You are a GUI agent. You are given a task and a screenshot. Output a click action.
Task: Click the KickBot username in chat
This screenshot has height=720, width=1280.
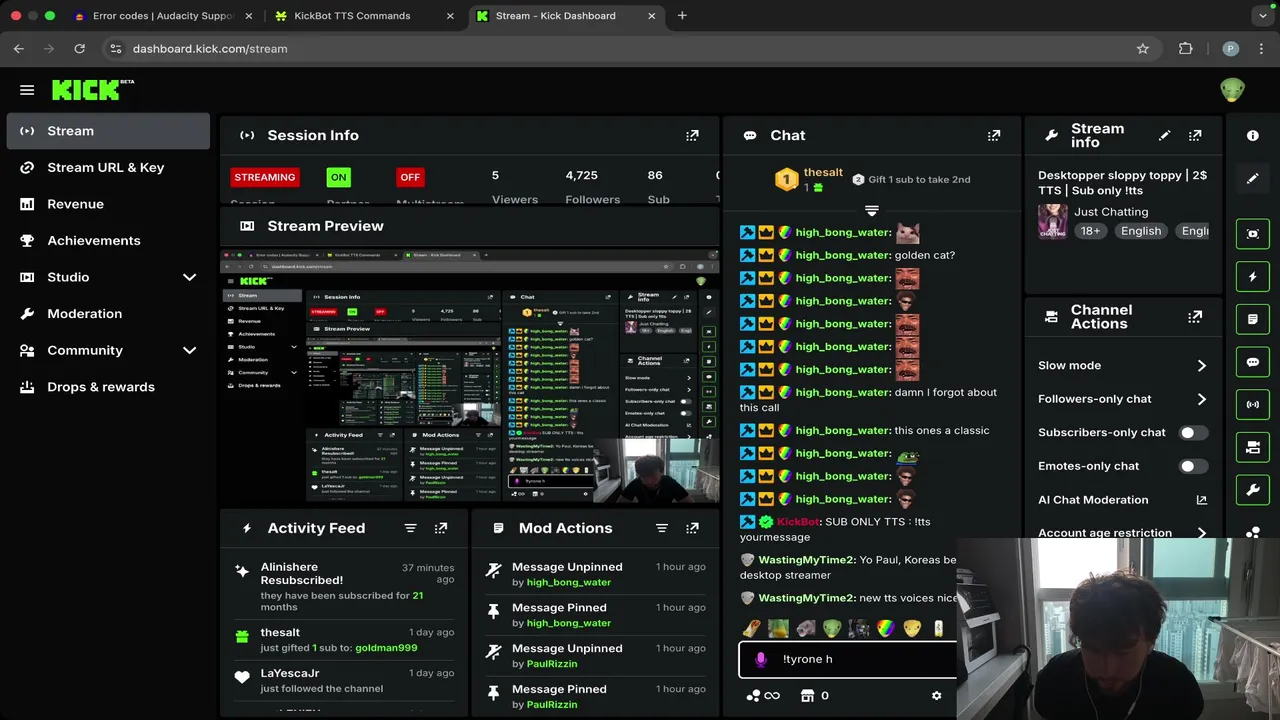798,522
